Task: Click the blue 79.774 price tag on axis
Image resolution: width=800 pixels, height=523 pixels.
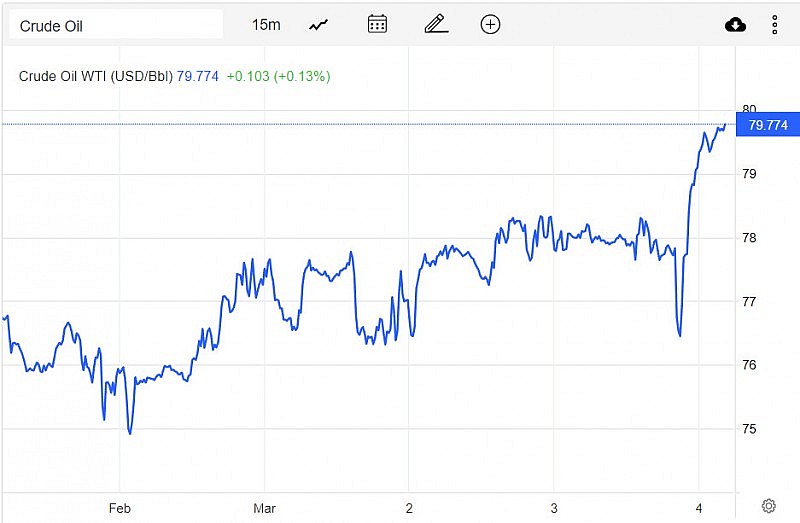Action: pyautogui.click(x=767, y=125)
